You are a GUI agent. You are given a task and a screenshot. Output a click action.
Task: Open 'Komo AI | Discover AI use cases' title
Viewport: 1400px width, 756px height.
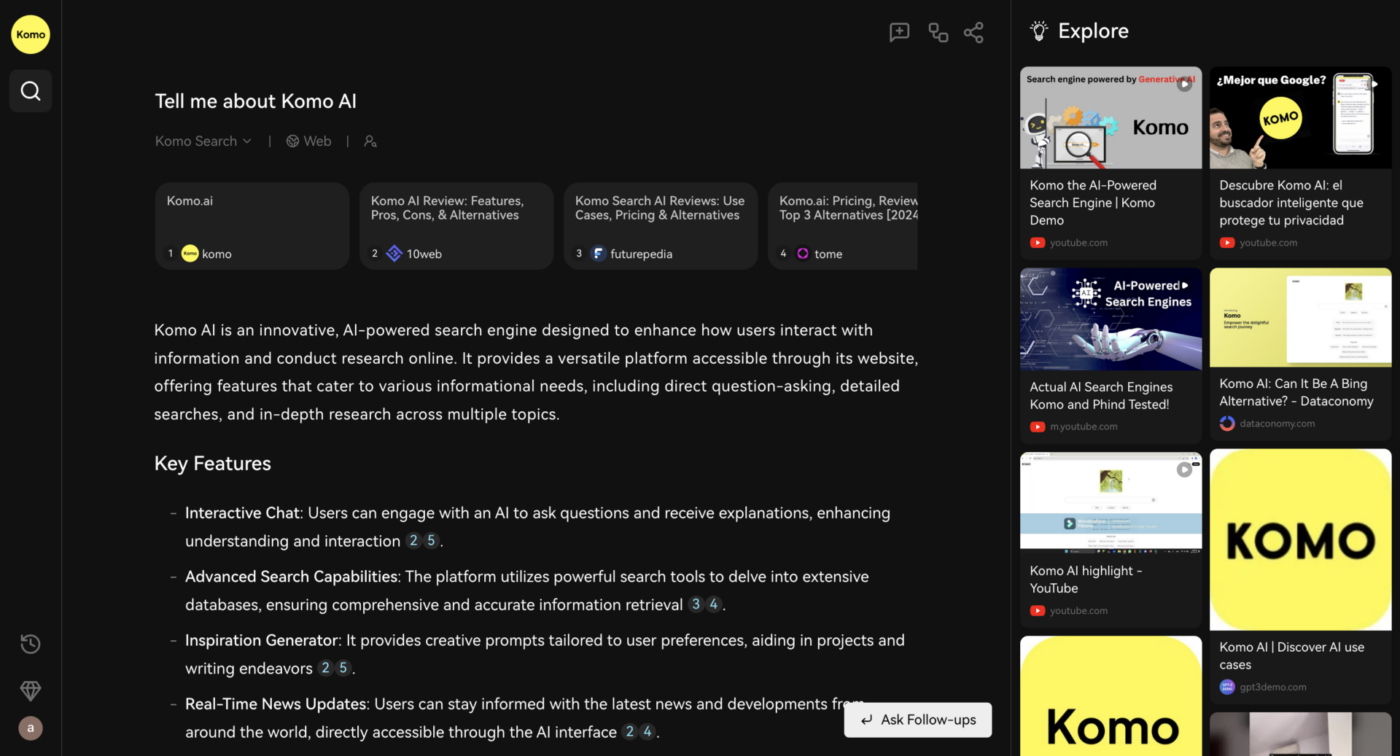point(1292,656)
